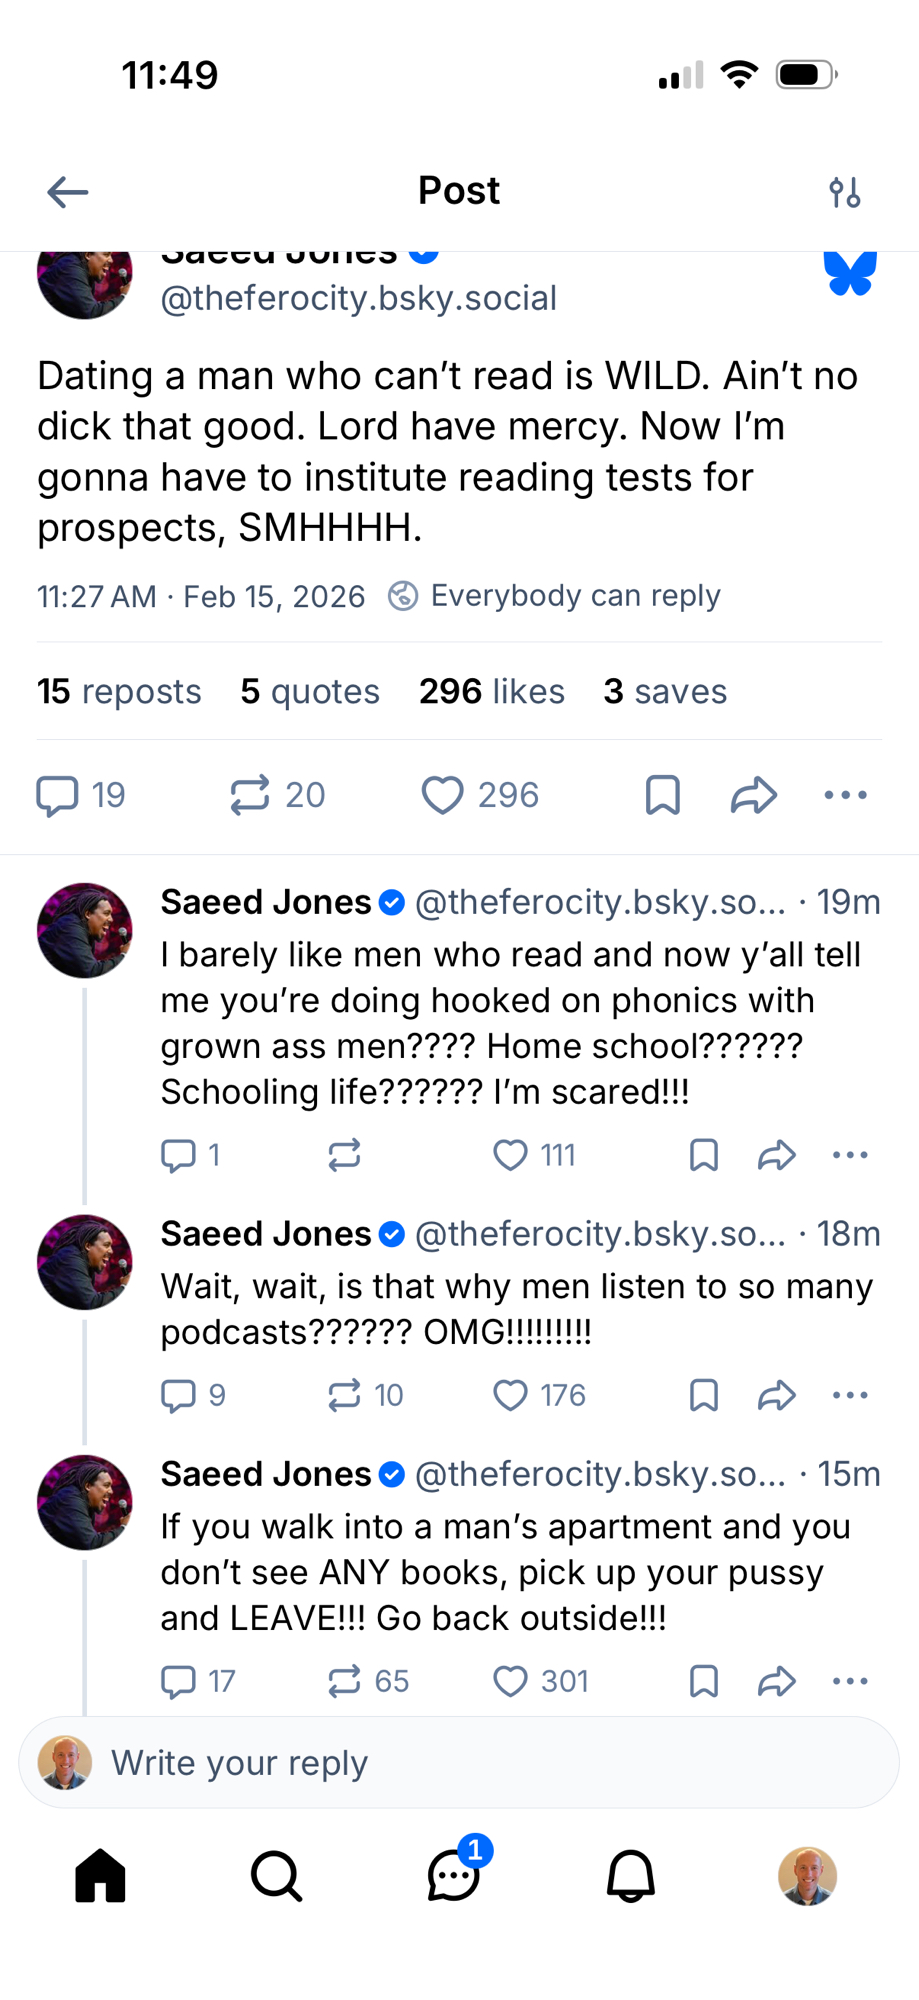Open the Home tab
Image resolution: width=919 pixels, height=2000 pixels.
click(101, 1875)
